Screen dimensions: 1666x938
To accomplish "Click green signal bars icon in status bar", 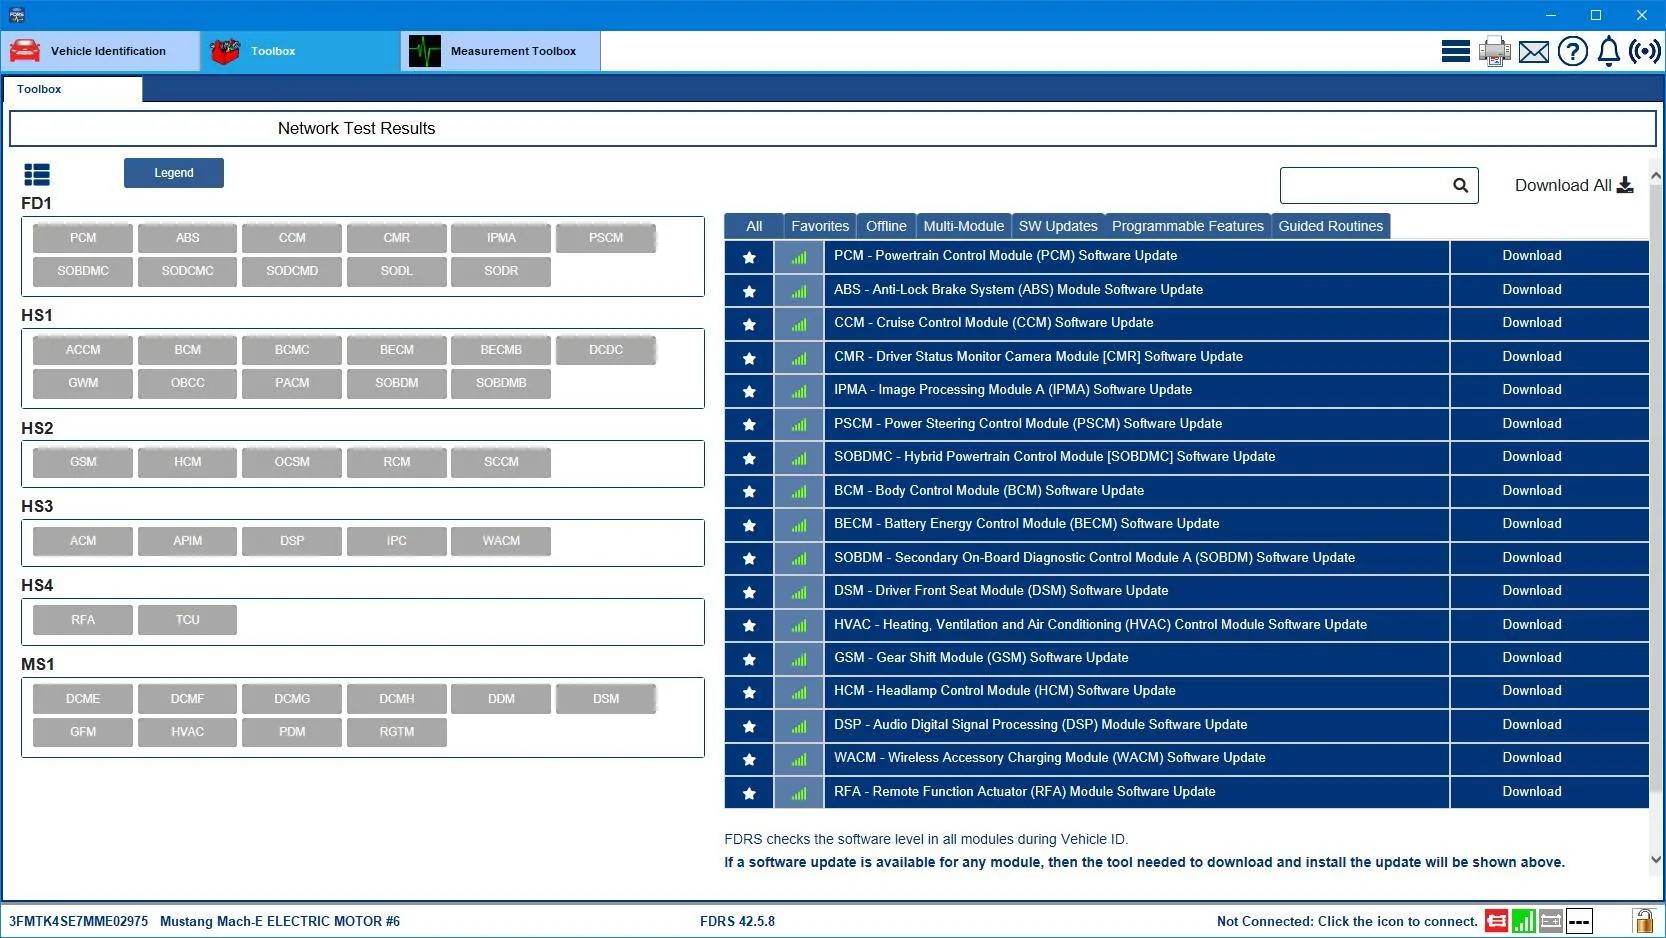I will tap(1524, 921).
